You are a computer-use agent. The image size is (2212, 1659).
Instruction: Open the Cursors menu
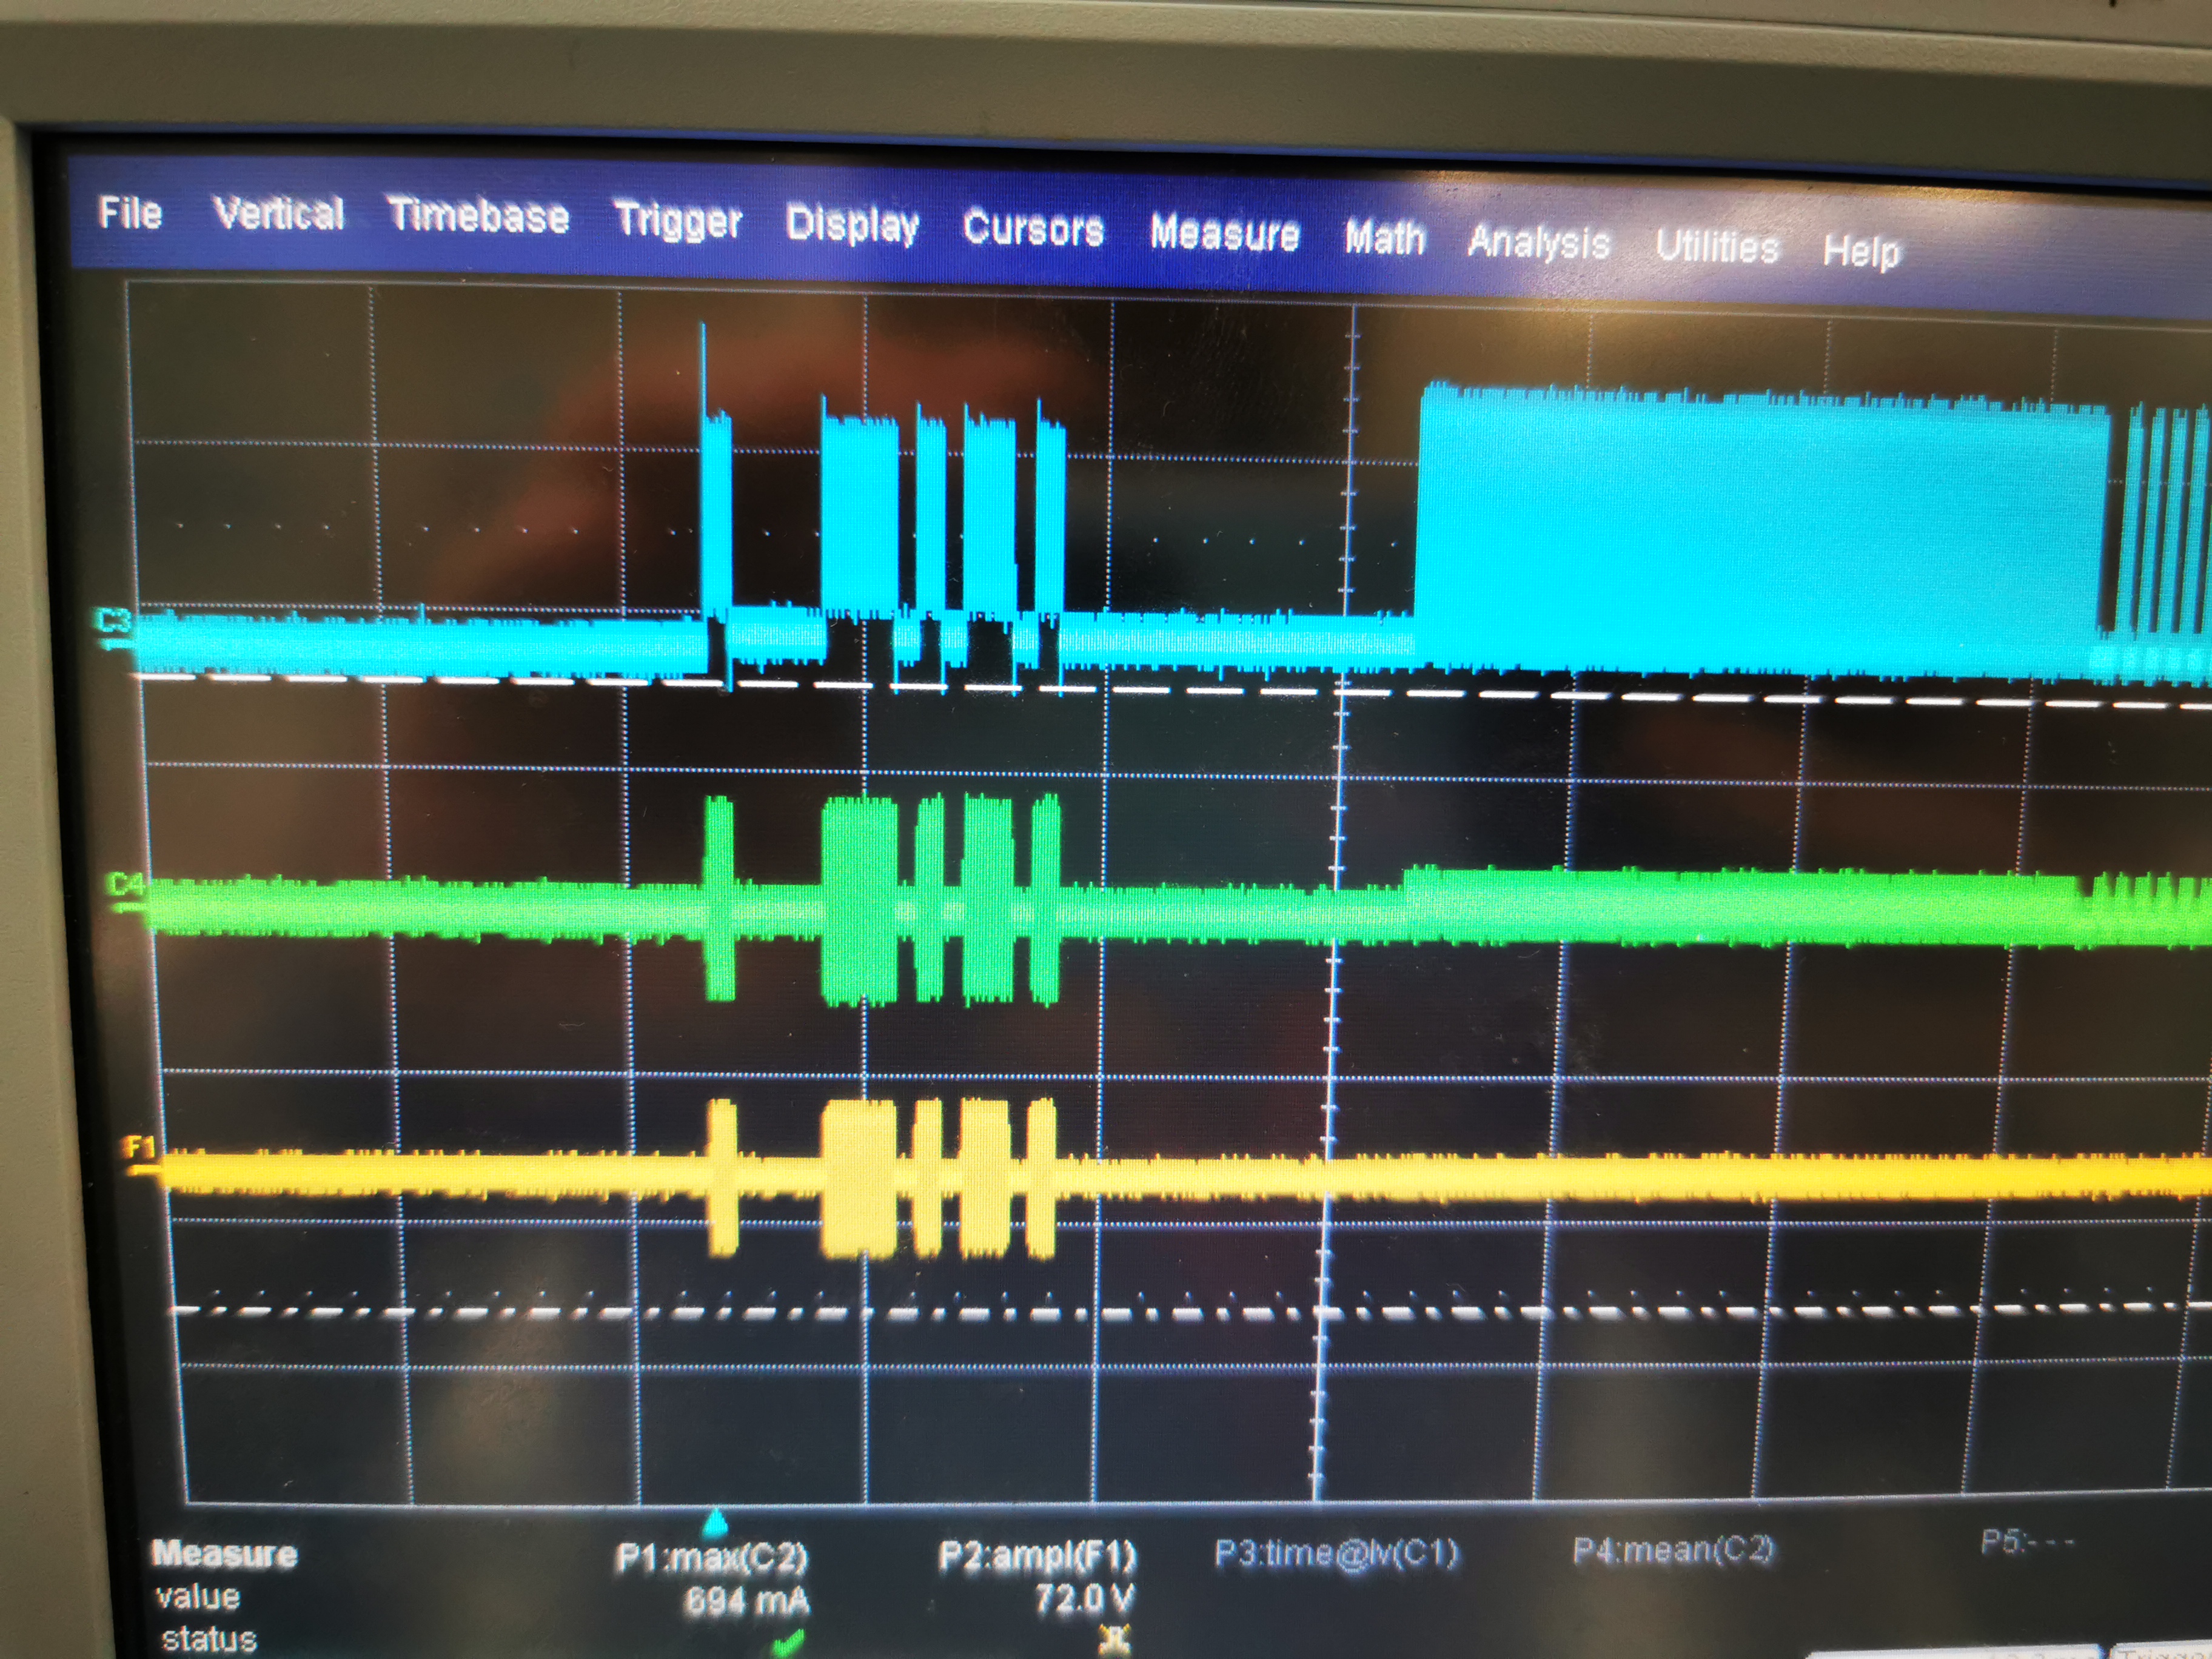[x=1033, y=229]
